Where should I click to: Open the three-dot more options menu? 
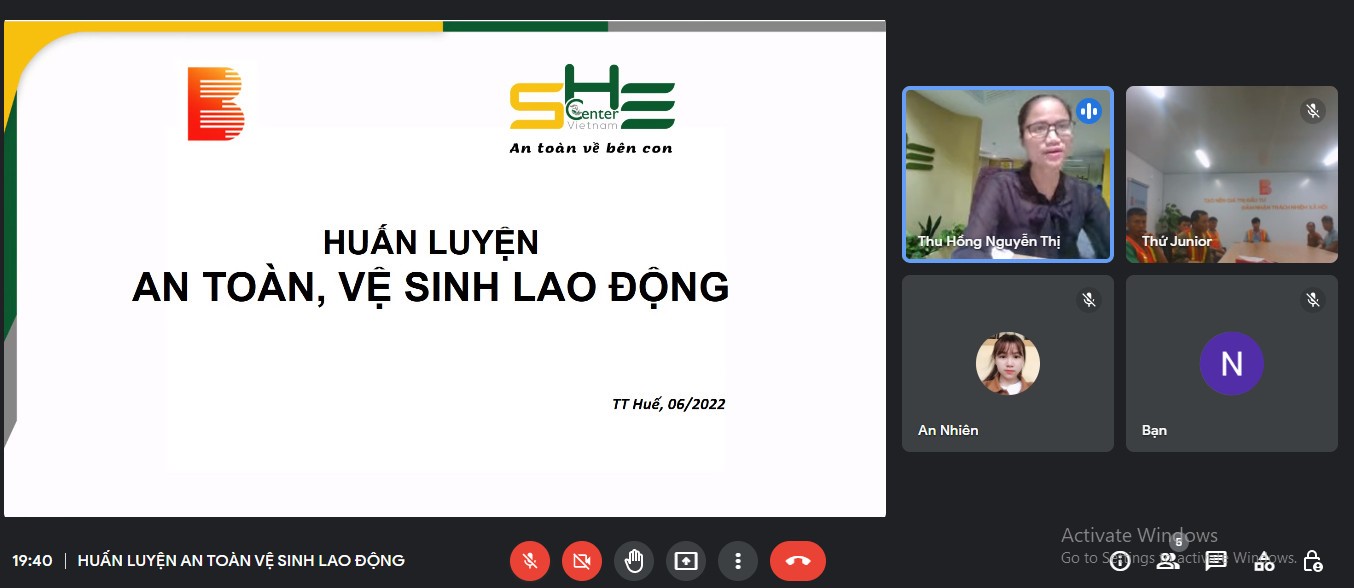tap(738, 561)
